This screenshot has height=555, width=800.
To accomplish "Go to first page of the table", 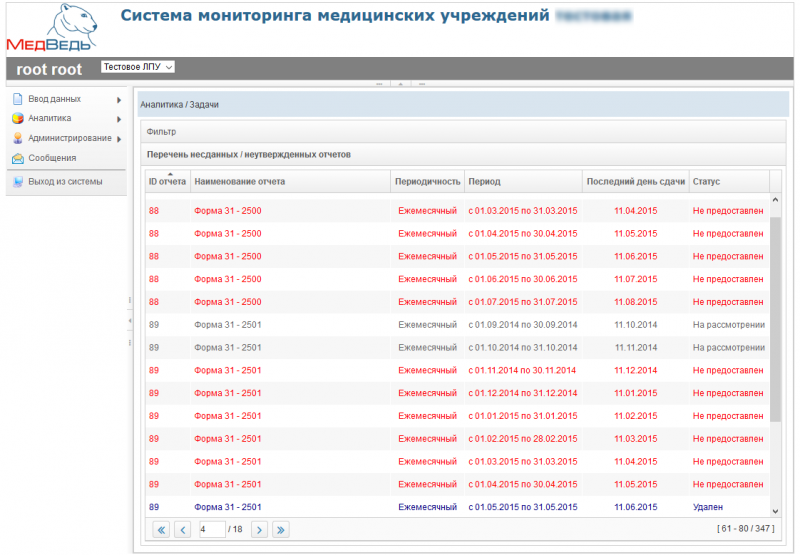I will point(161,529).
